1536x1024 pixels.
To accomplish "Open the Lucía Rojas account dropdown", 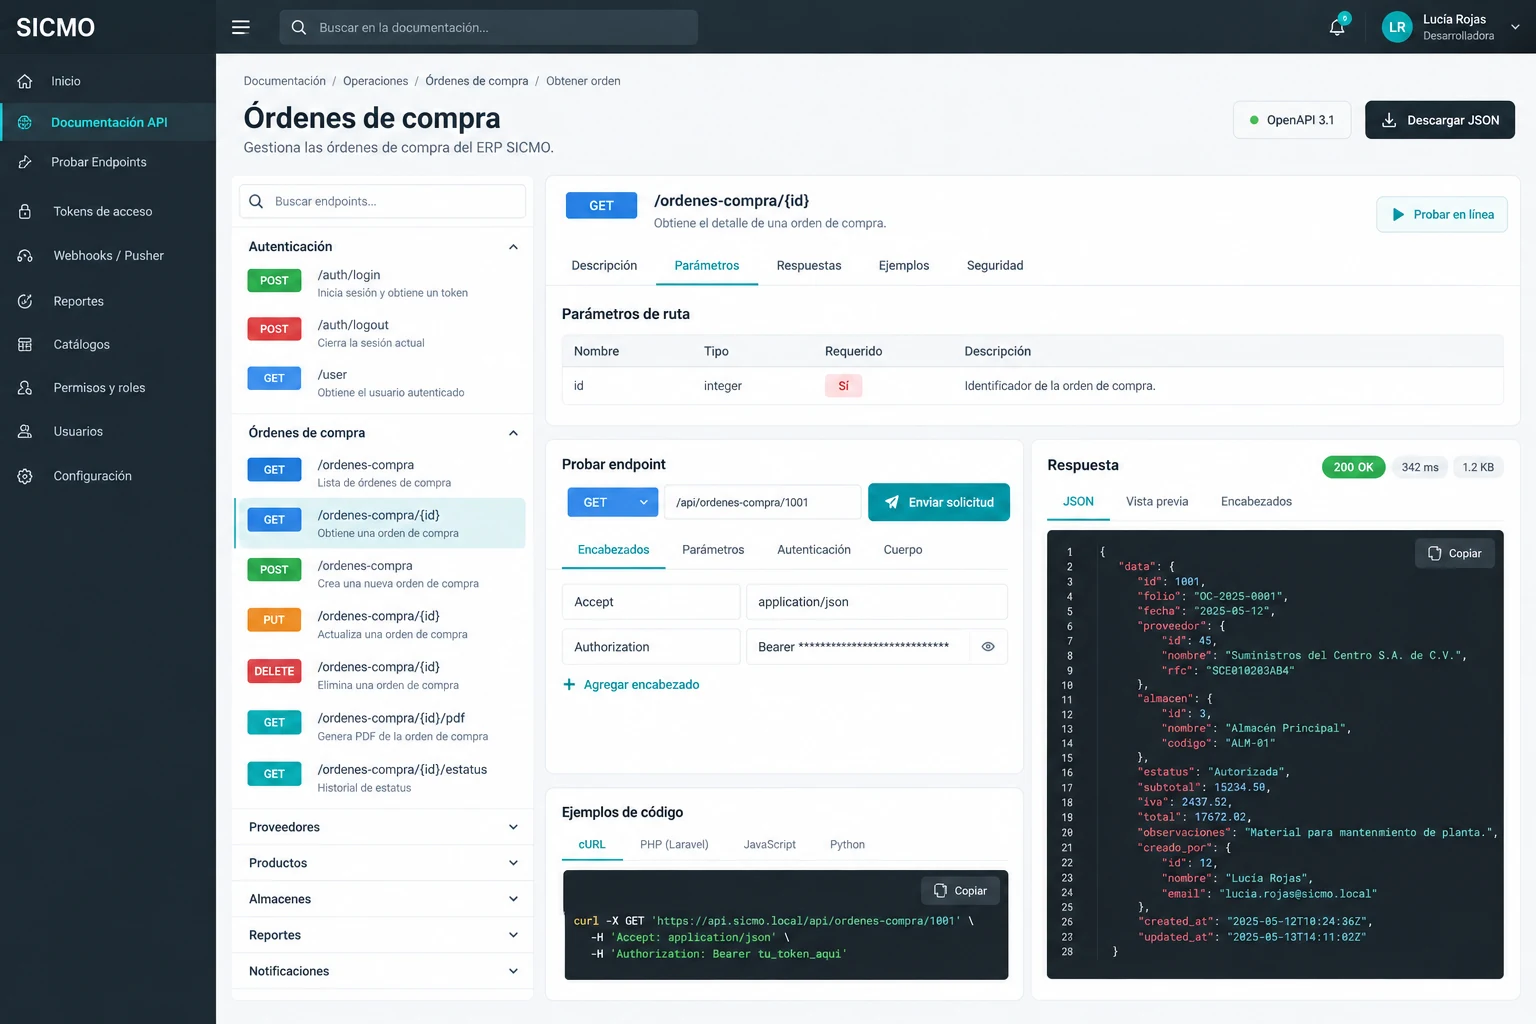I will [x=1515, y=27].
